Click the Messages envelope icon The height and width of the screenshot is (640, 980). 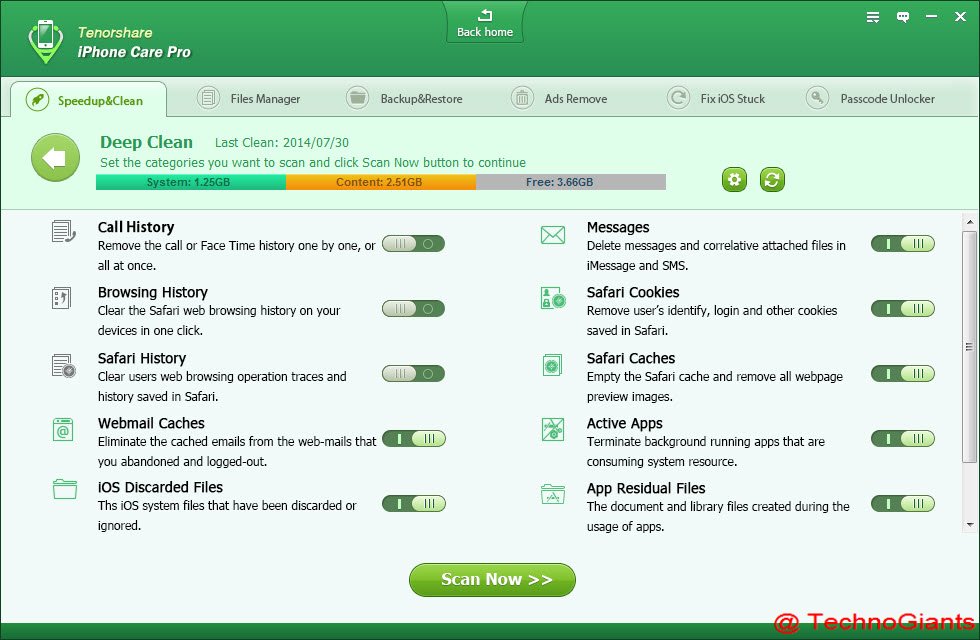click(x=552, y=235)
